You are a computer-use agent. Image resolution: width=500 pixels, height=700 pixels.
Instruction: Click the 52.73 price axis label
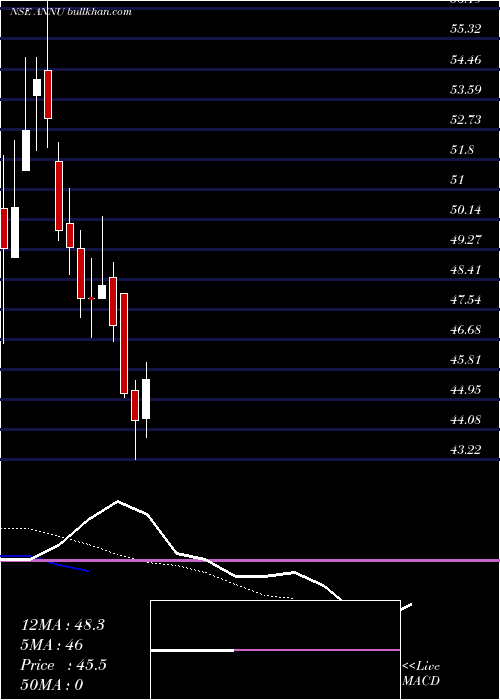click(x=466, y=119)
